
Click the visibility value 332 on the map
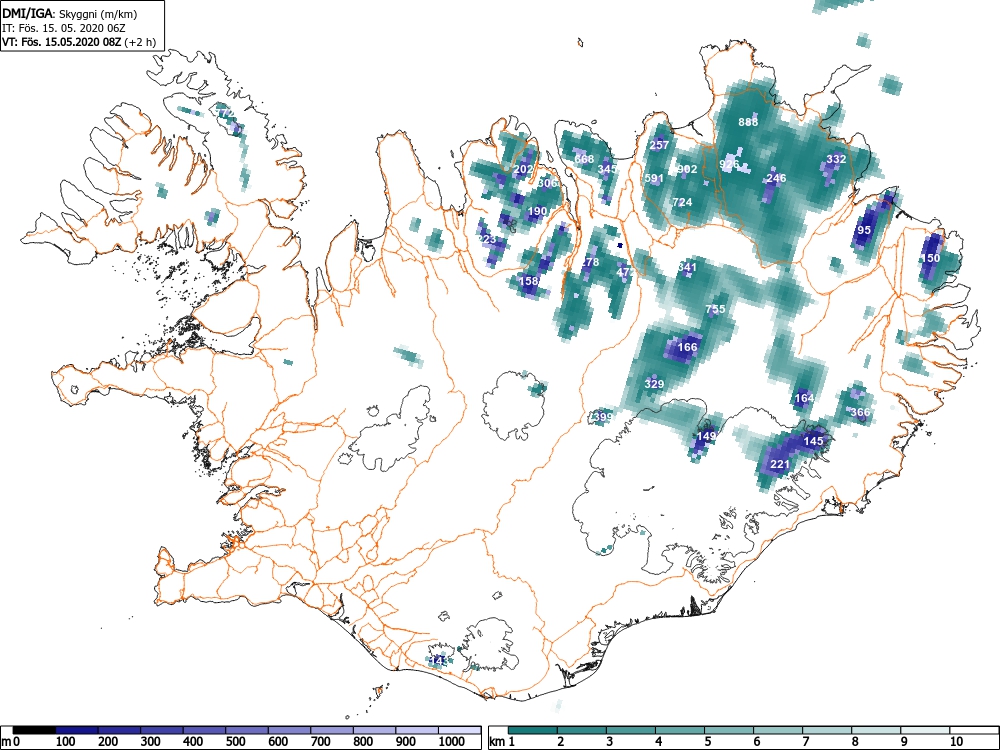[836, 159]
